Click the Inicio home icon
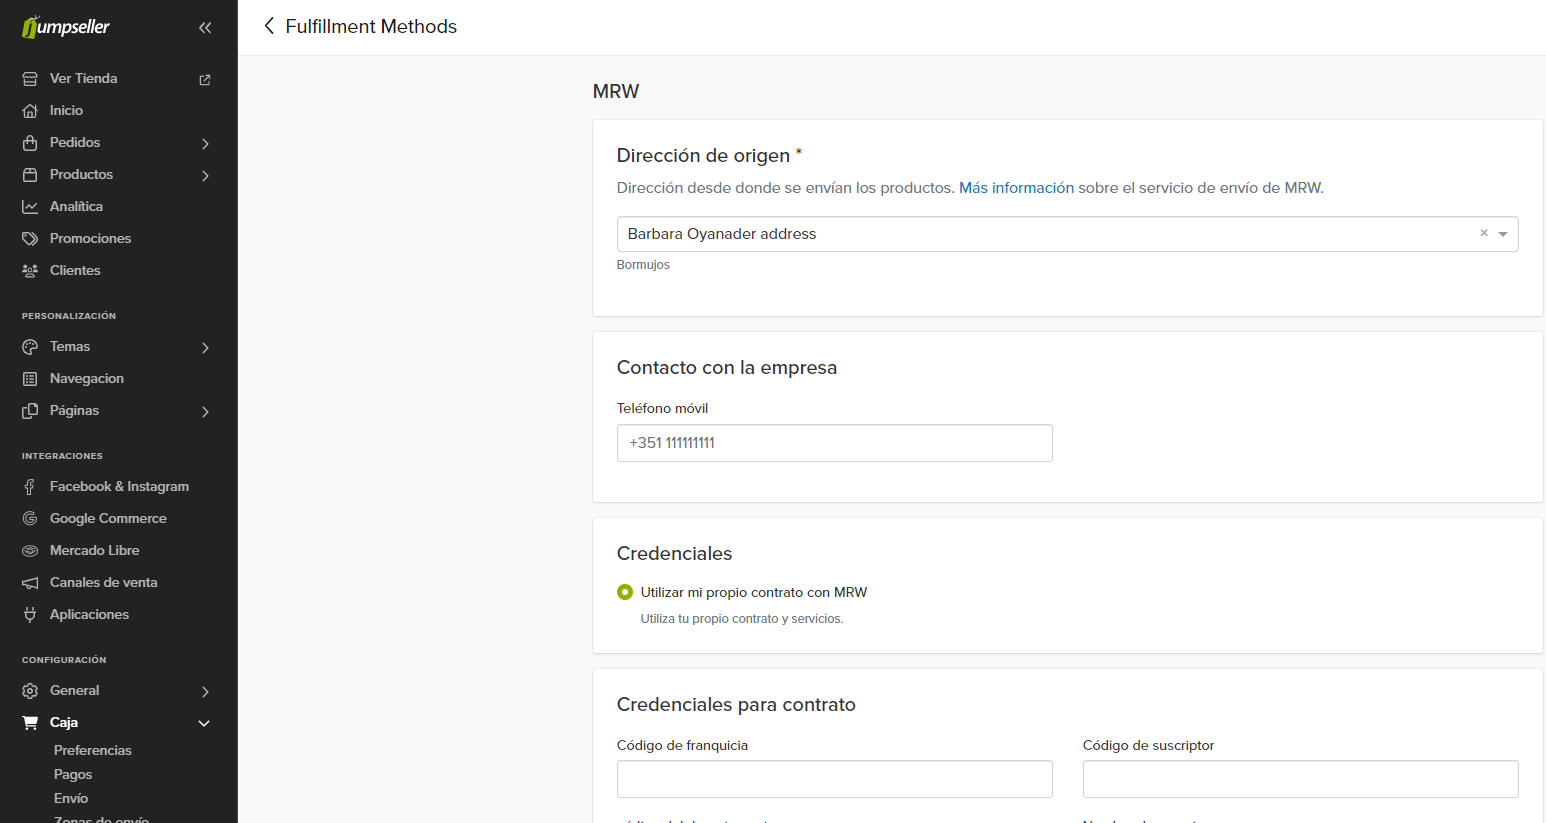1546x823 pixels. pos(30,111)
